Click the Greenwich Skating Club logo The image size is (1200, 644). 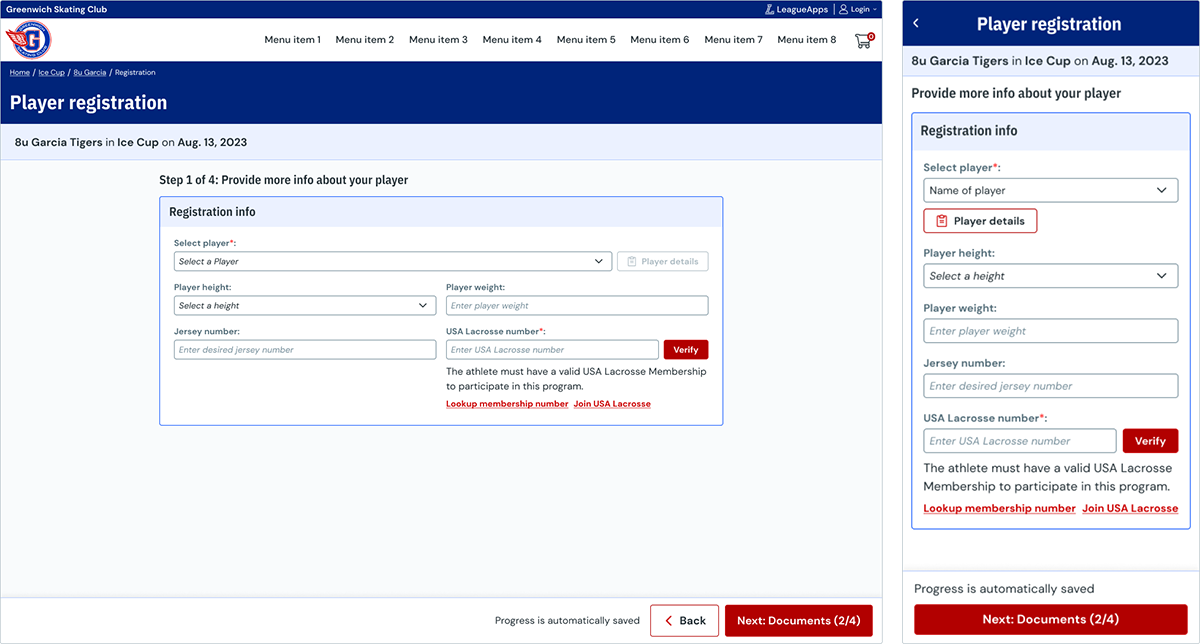click(x=29, y=41)
